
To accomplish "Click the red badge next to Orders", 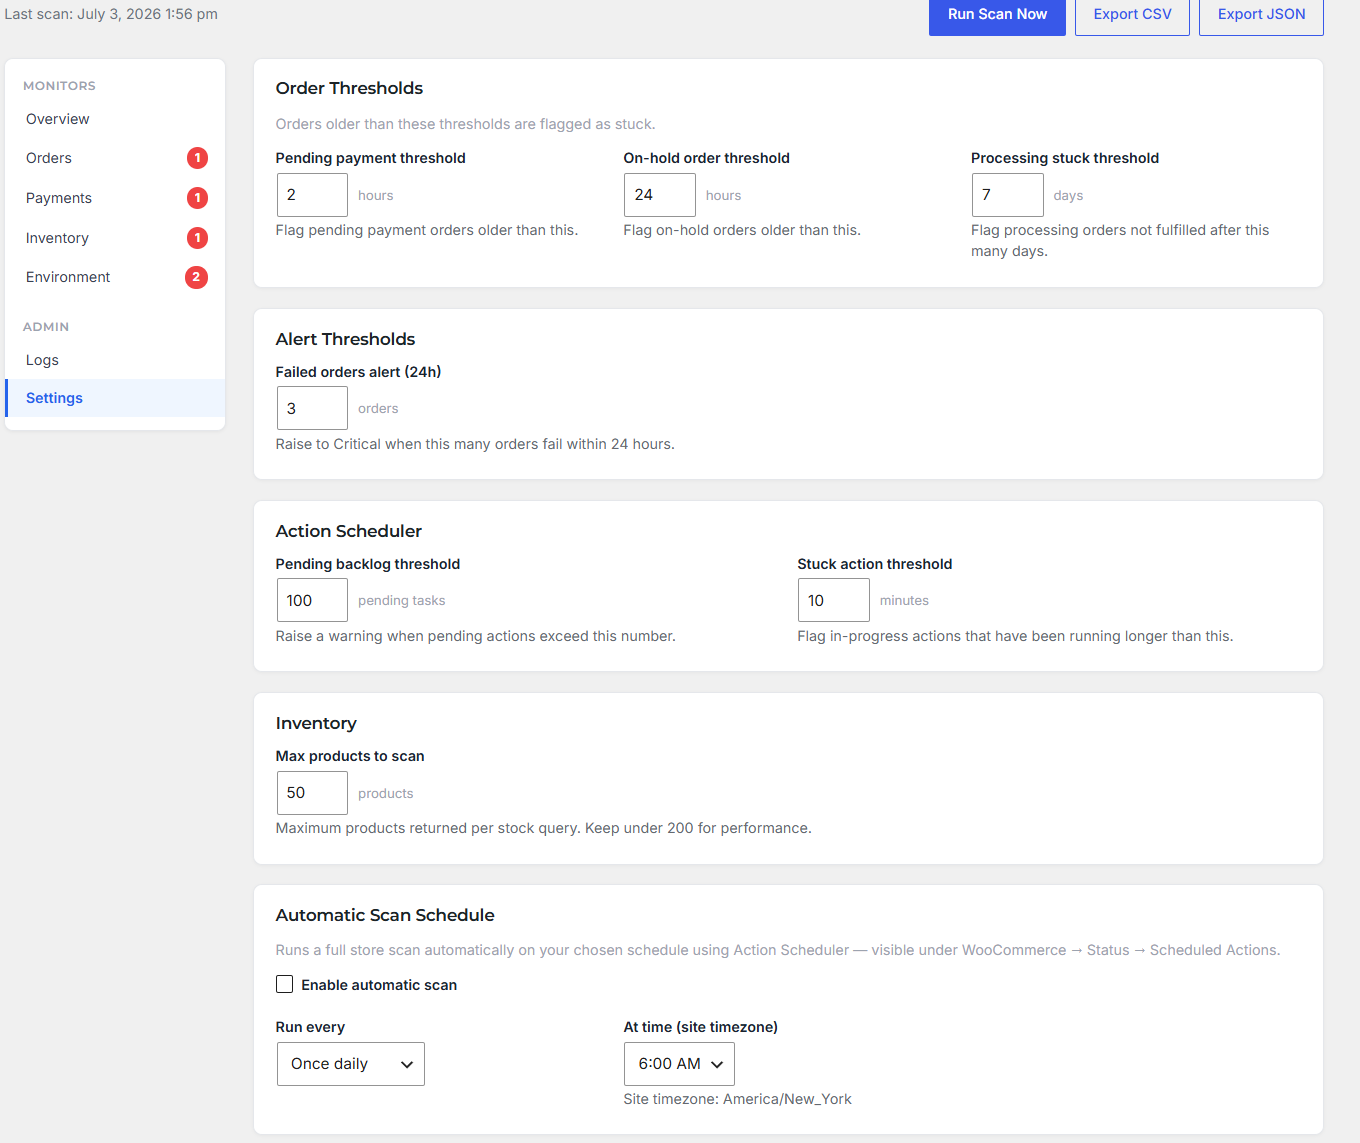I will pyautogui.click(x=197, y=158).
